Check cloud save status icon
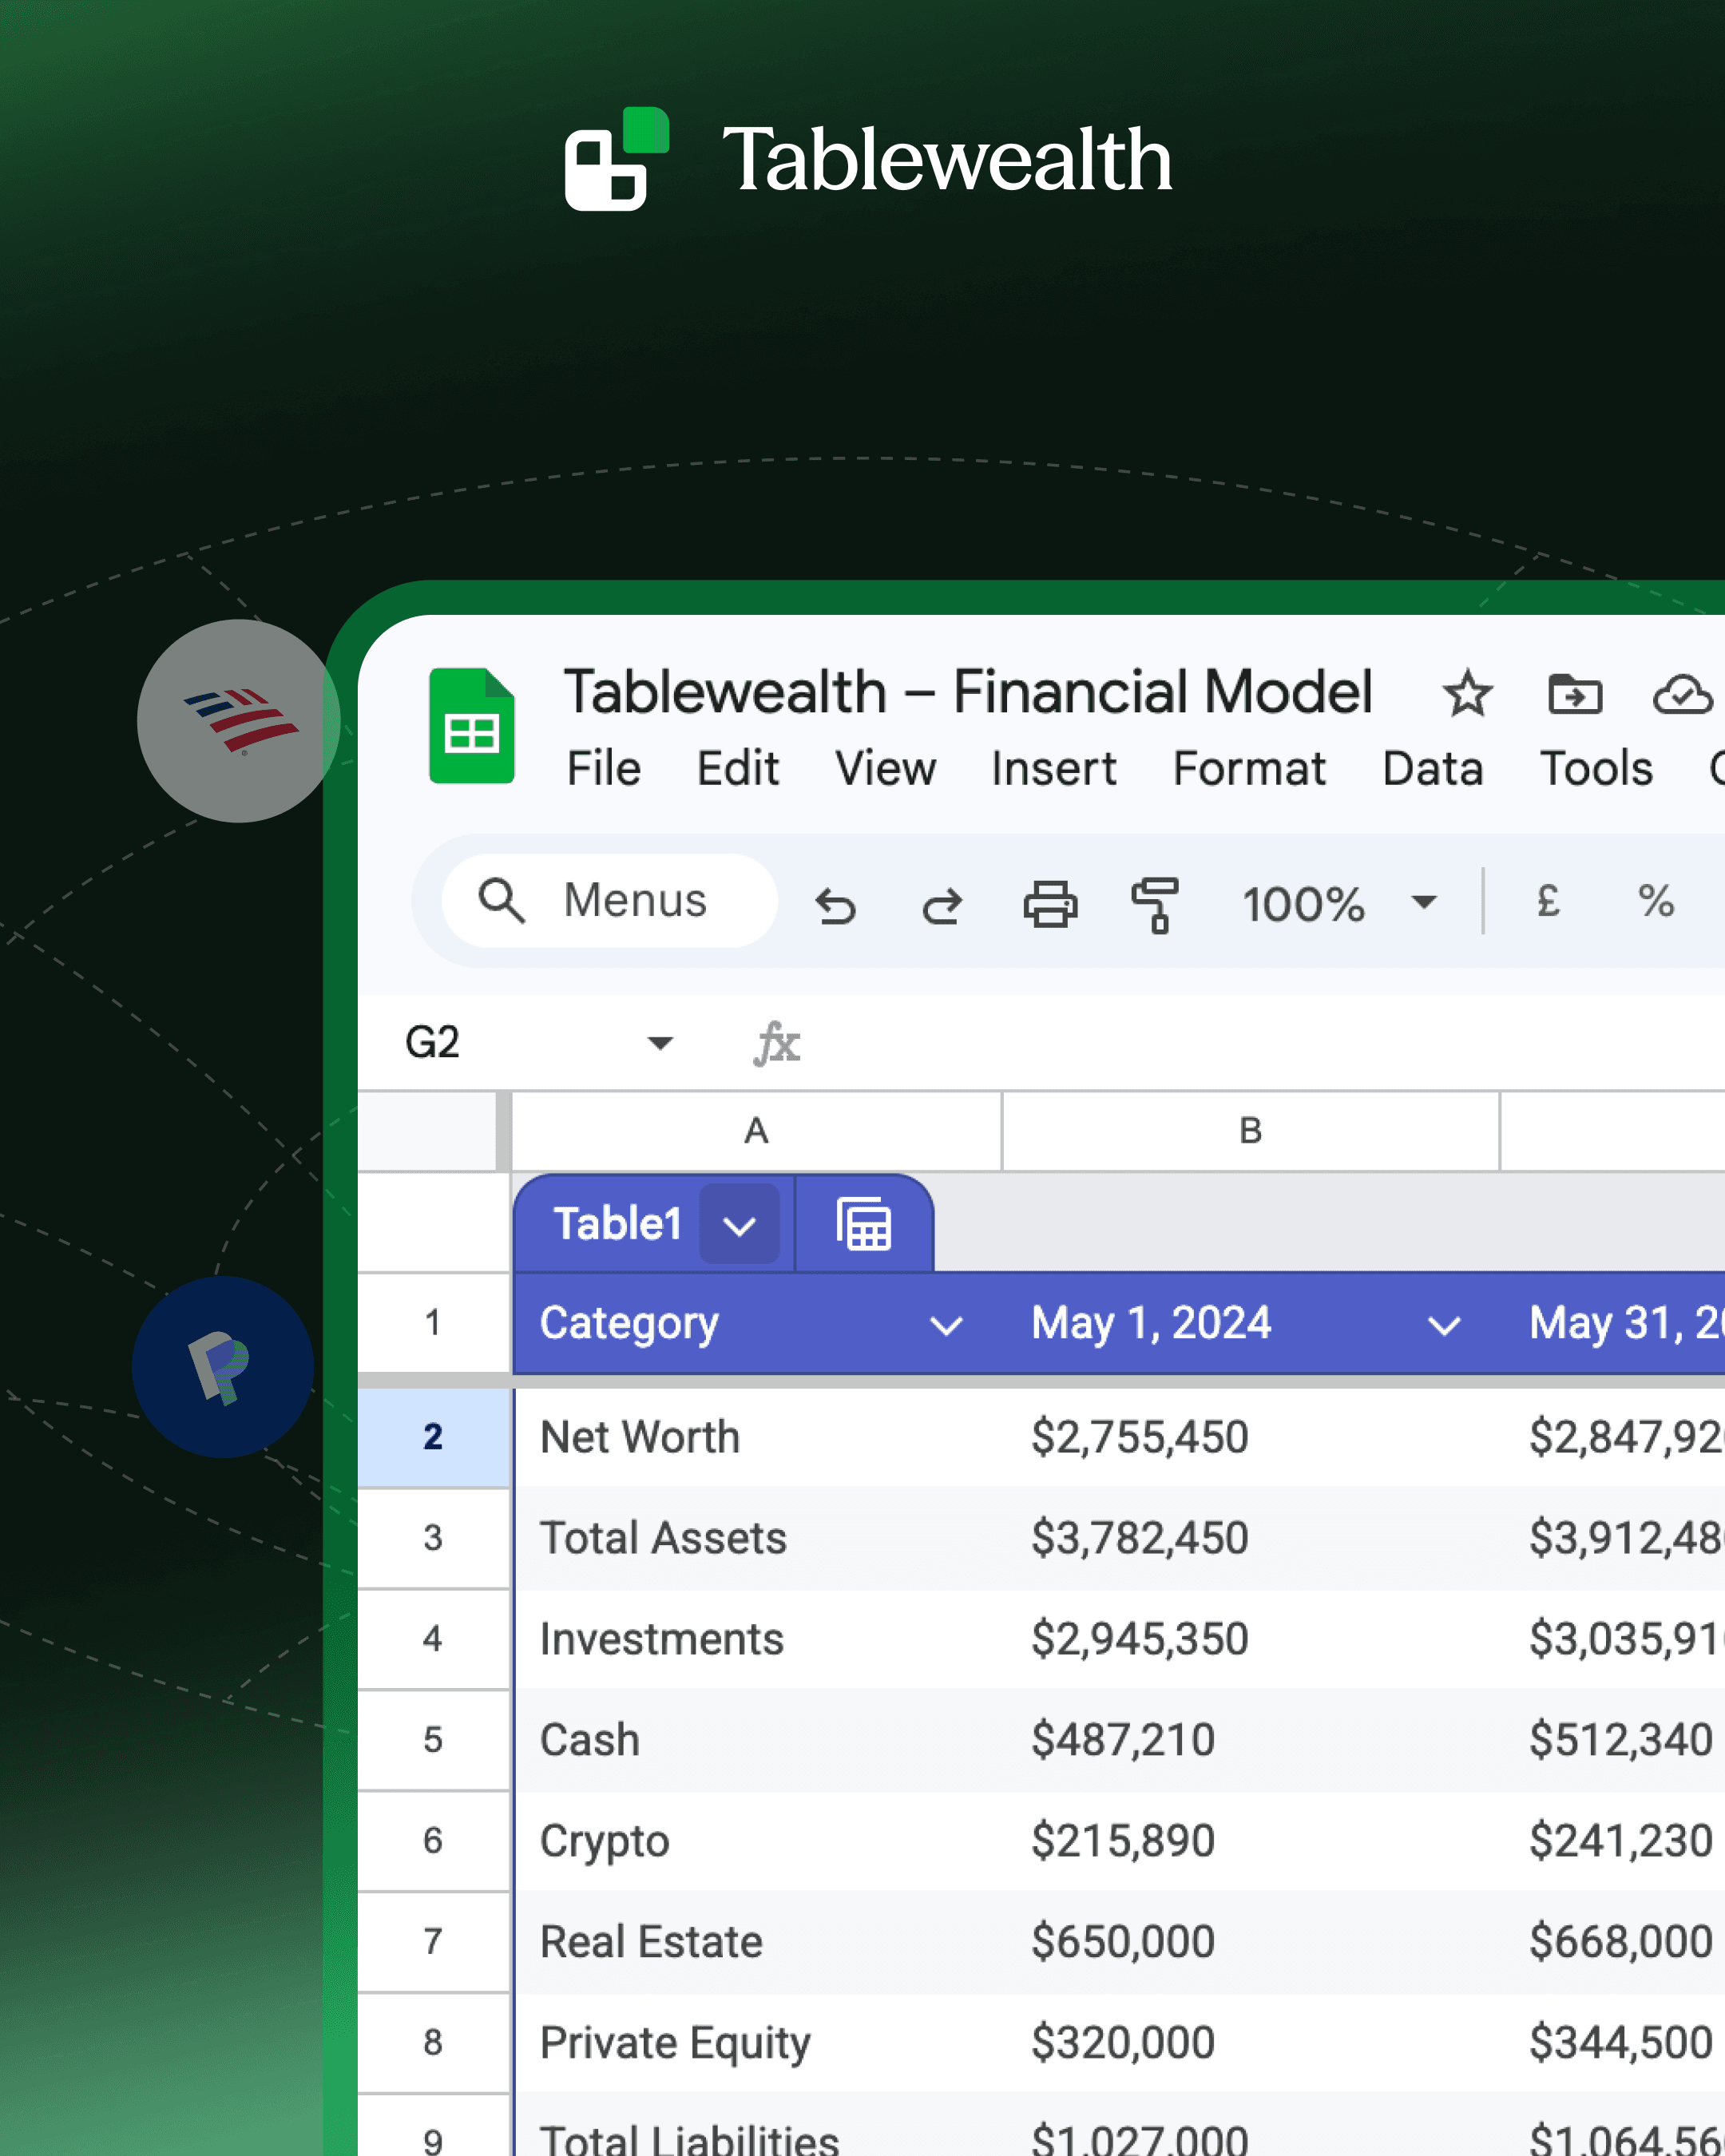1725x2156 pixels. tap(1683, 694)
